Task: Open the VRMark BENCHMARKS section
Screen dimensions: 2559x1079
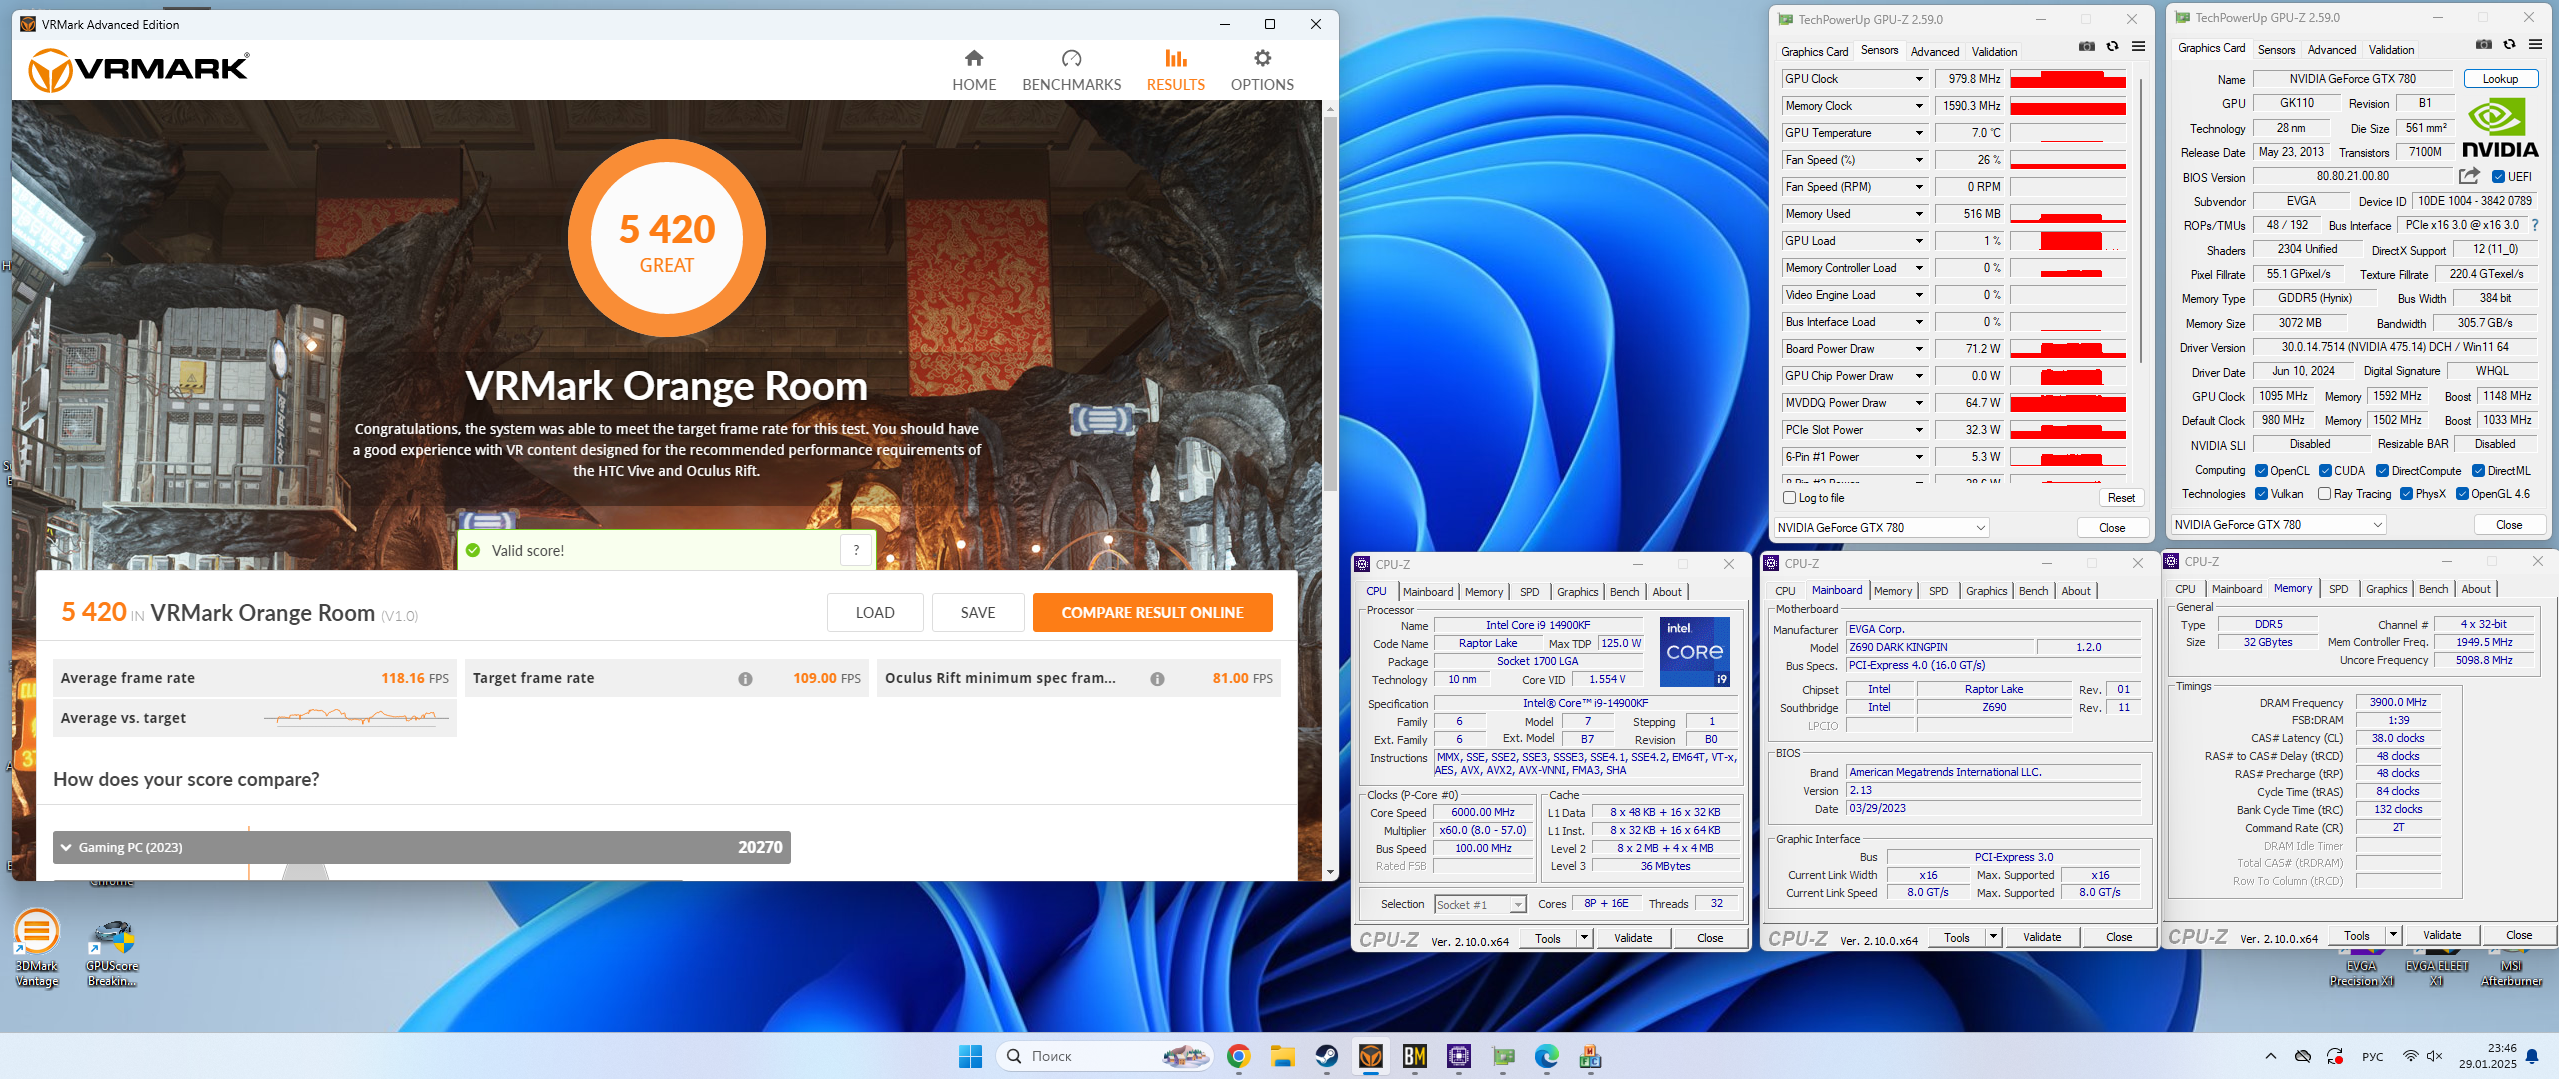Action: (x=1071, y=70)
